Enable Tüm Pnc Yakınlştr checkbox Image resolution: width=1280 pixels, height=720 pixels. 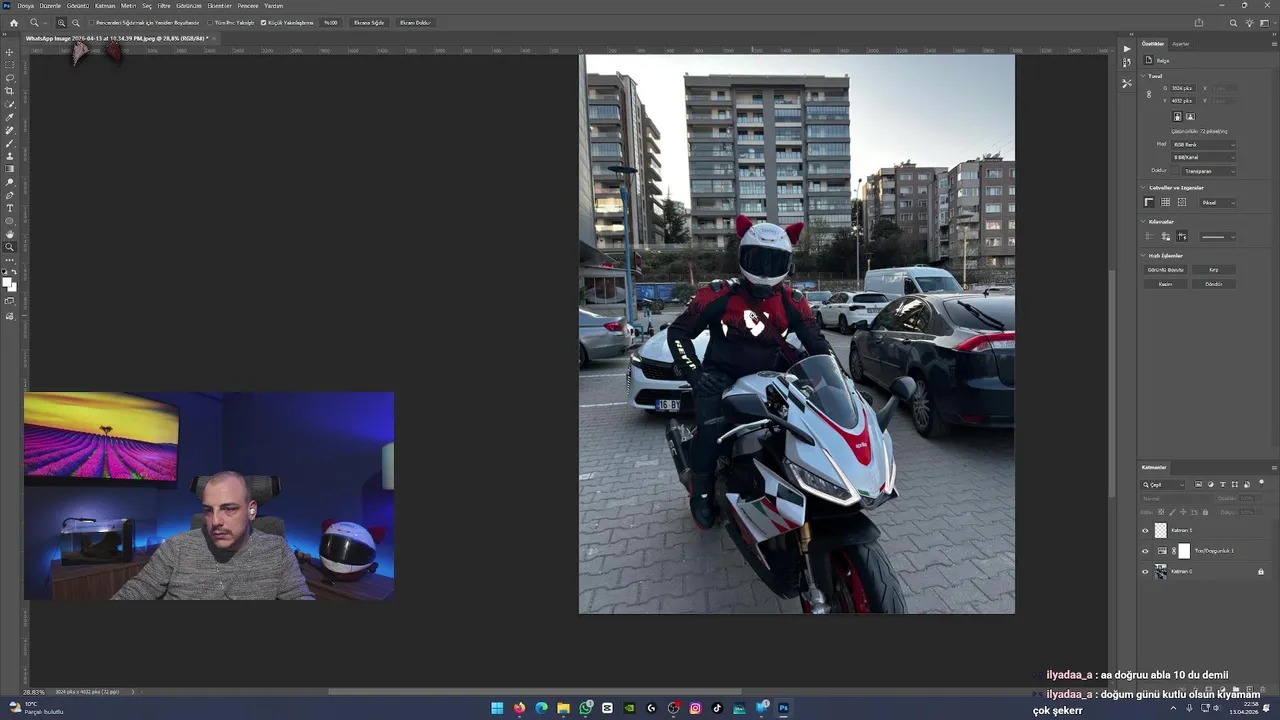tap(208, 22)
